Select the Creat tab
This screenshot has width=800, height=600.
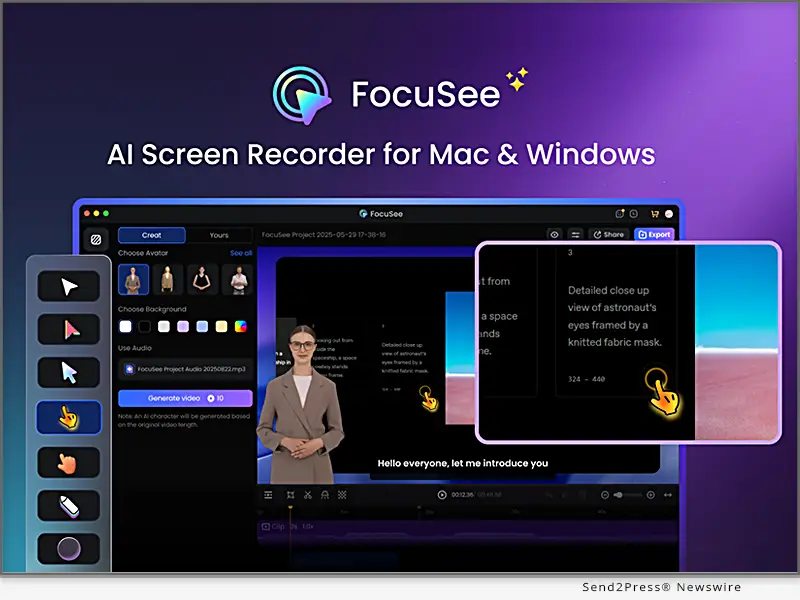click(151, 235)
